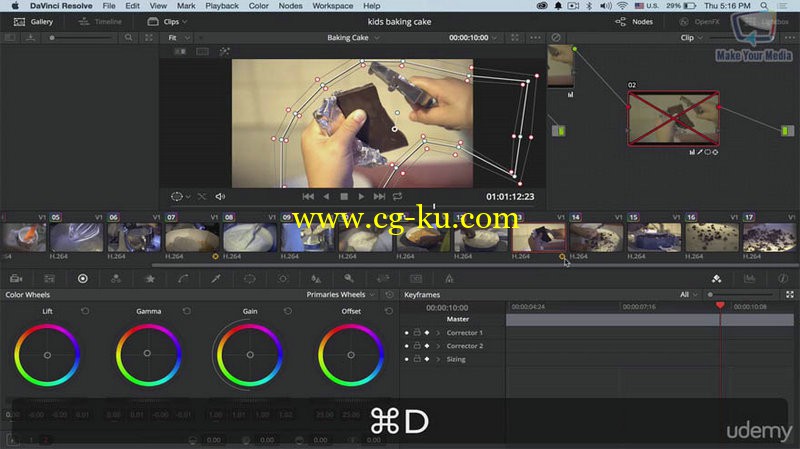Toggle the image wipe split-screen button
Image resolution: width=800 pixels, height=449 pixels.
(180, 52)
